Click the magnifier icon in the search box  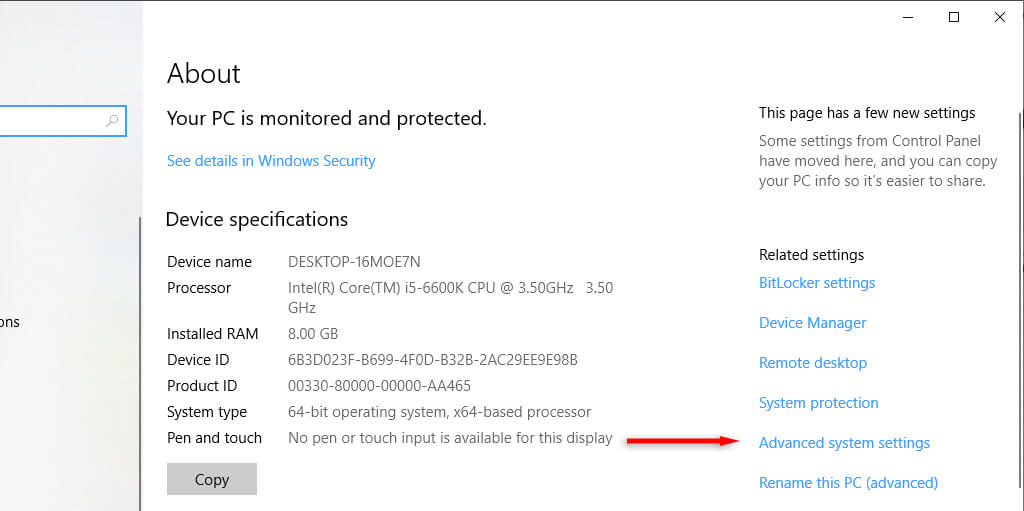tap(112, 121)
